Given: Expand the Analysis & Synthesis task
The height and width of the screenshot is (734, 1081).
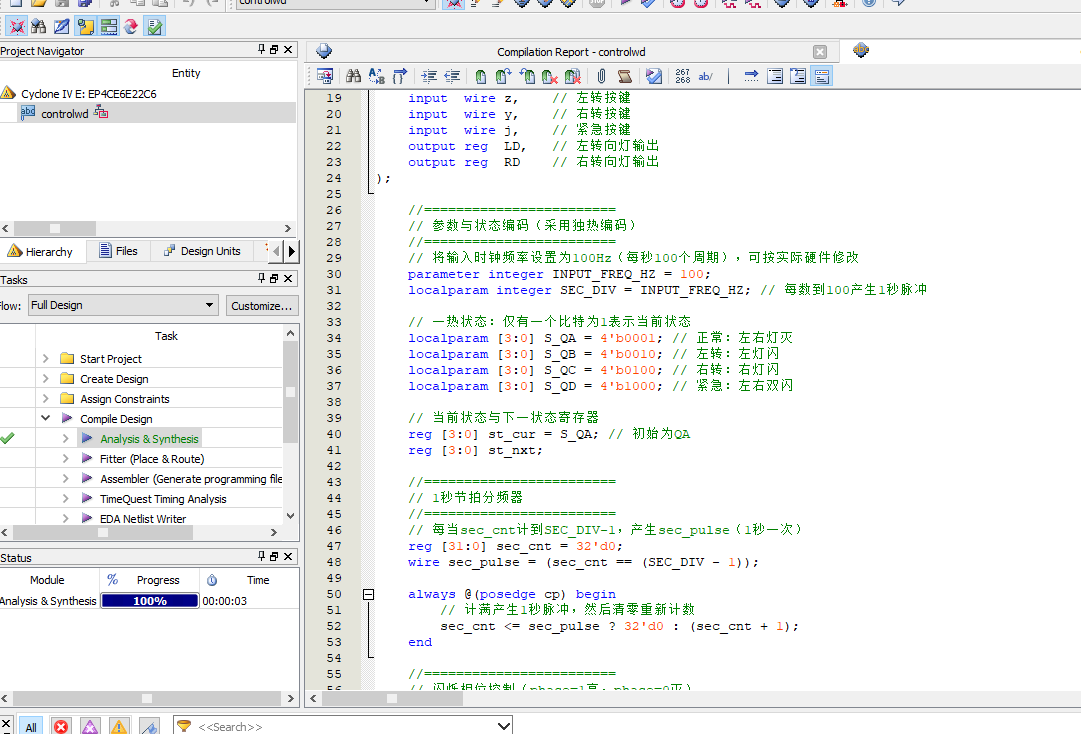Looking at the screenshot, I should 65,438.
